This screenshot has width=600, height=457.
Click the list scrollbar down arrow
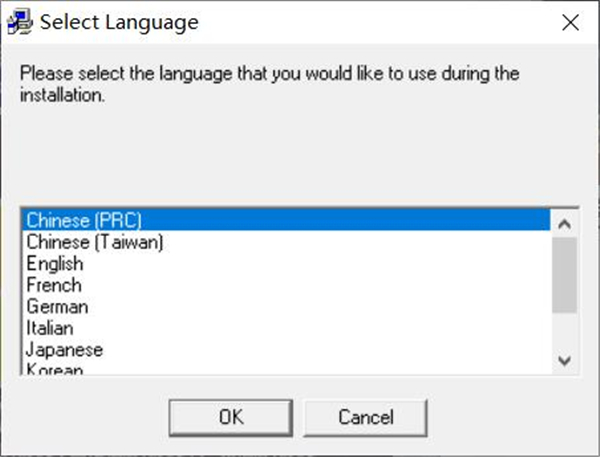point(564,360)
